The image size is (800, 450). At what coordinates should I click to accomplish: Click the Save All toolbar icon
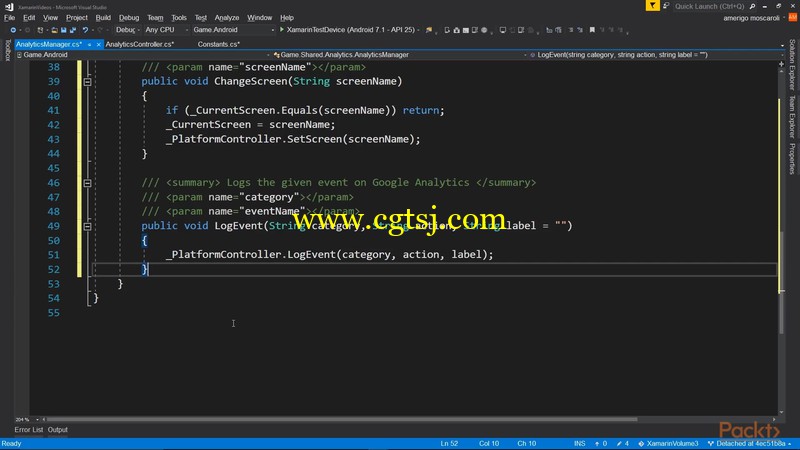pyautogui.click(x=72, y=30)
